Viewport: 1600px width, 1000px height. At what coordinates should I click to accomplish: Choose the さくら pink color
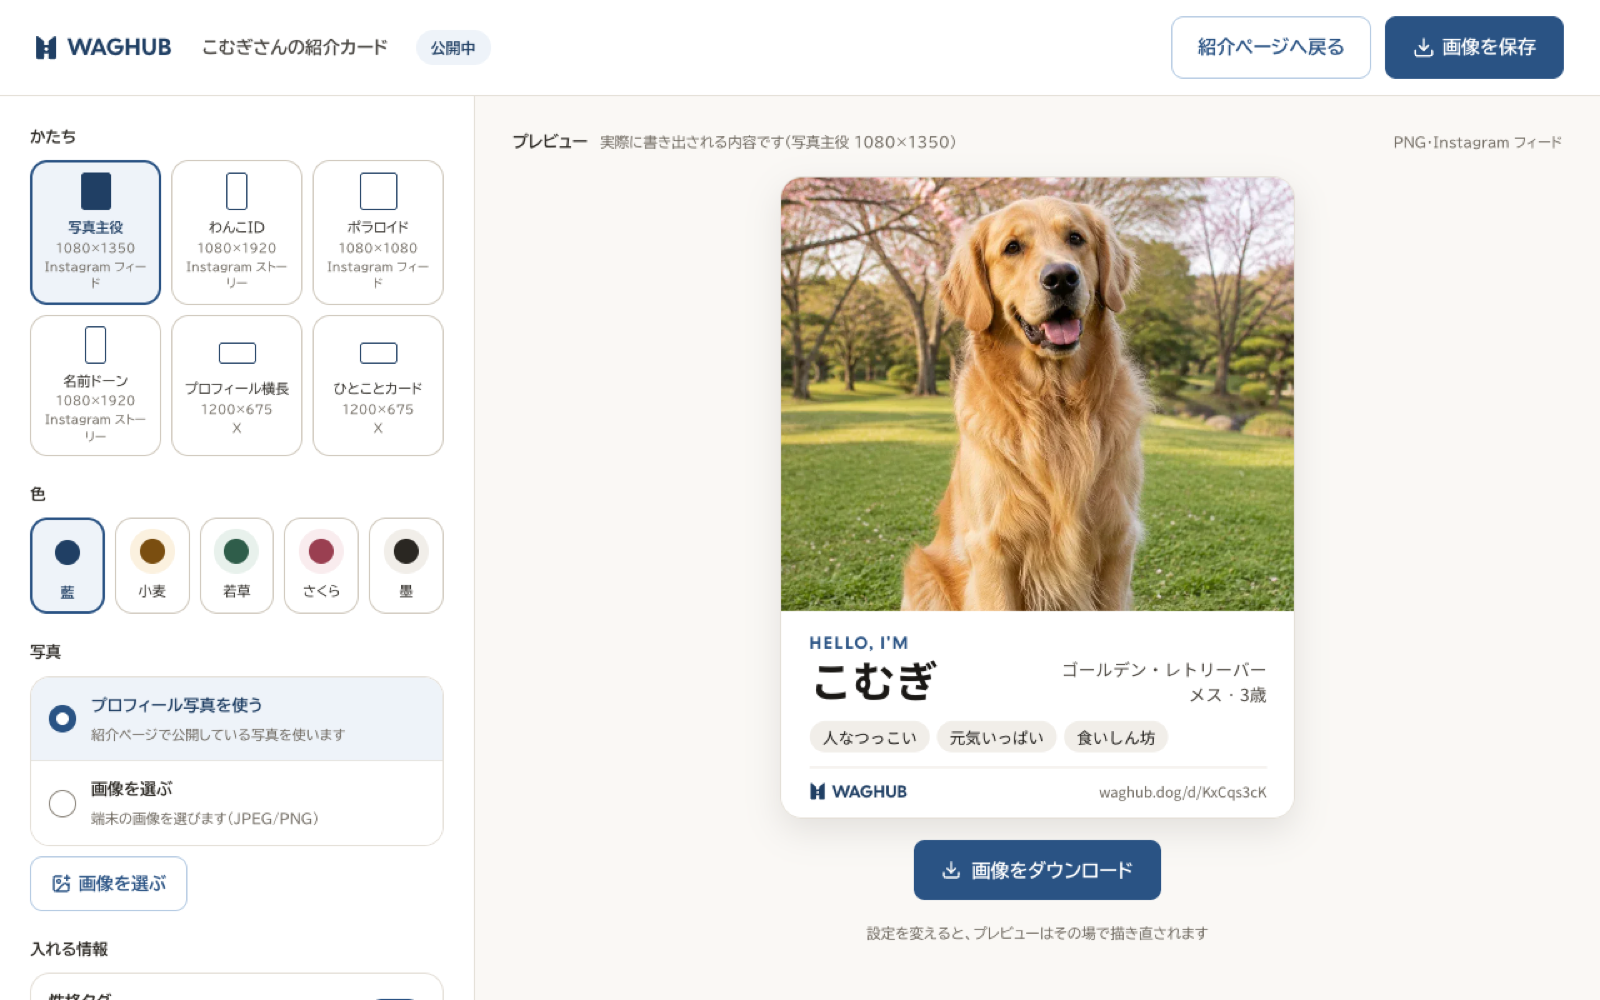pyautogui.click(x=321, y=565)
